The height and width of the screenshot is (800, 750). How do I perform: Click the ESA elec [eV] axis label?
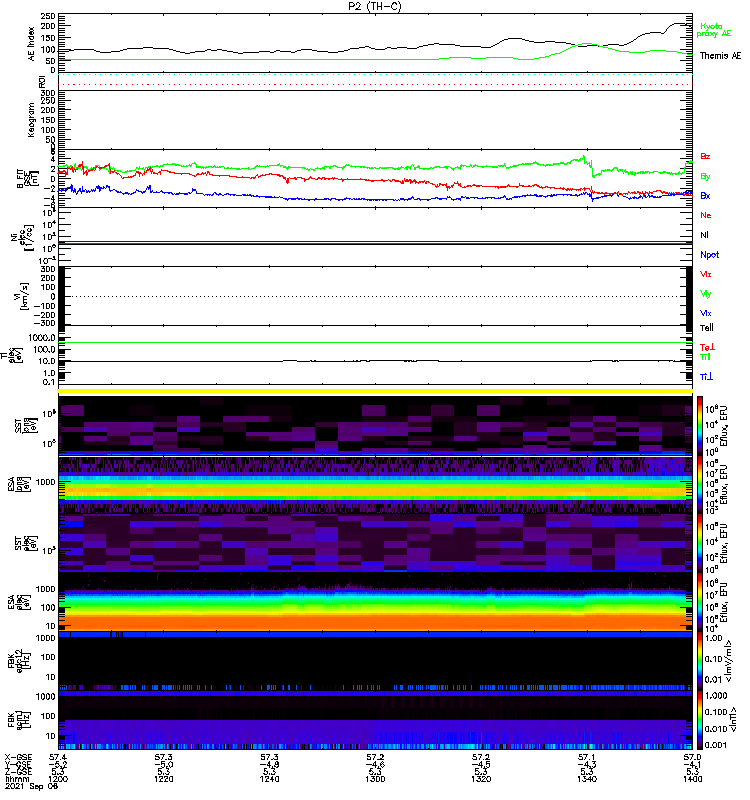click(x=19, y=603)
